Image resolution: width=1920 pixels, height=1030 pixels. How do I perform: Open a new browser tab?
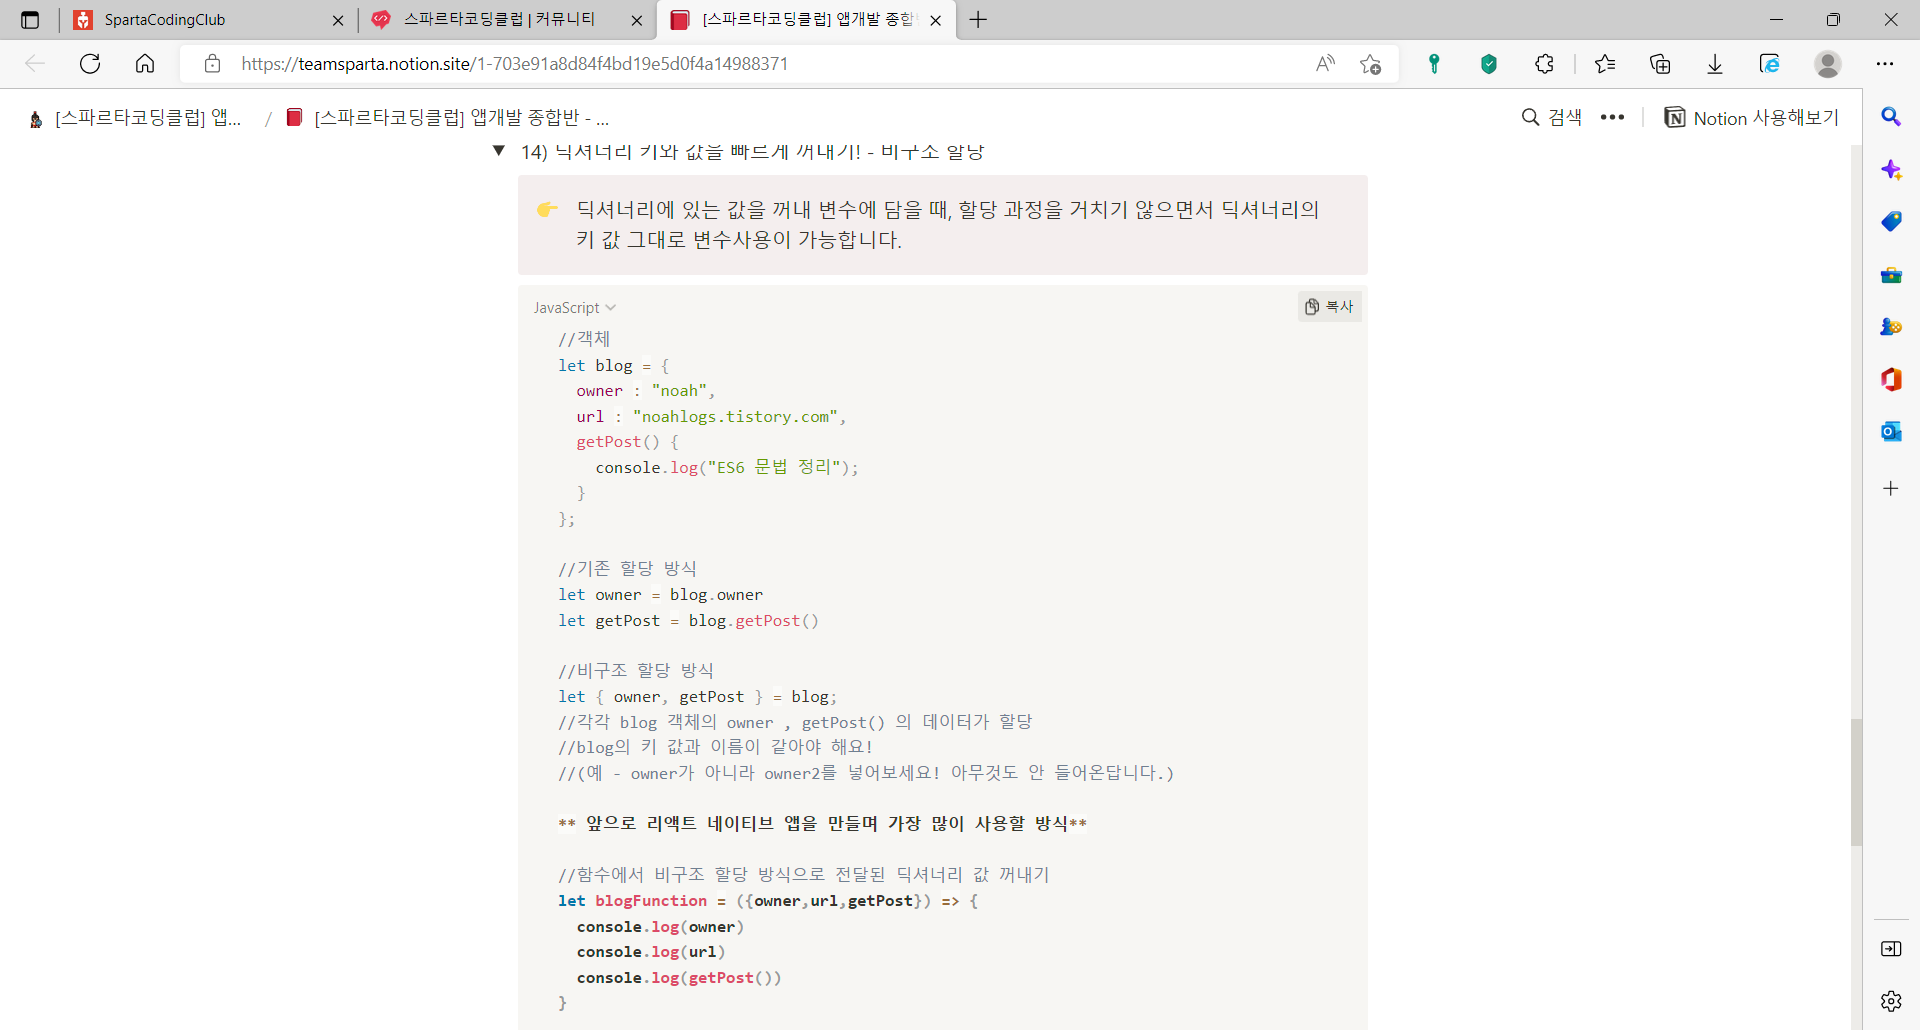[x=978, y=19]
